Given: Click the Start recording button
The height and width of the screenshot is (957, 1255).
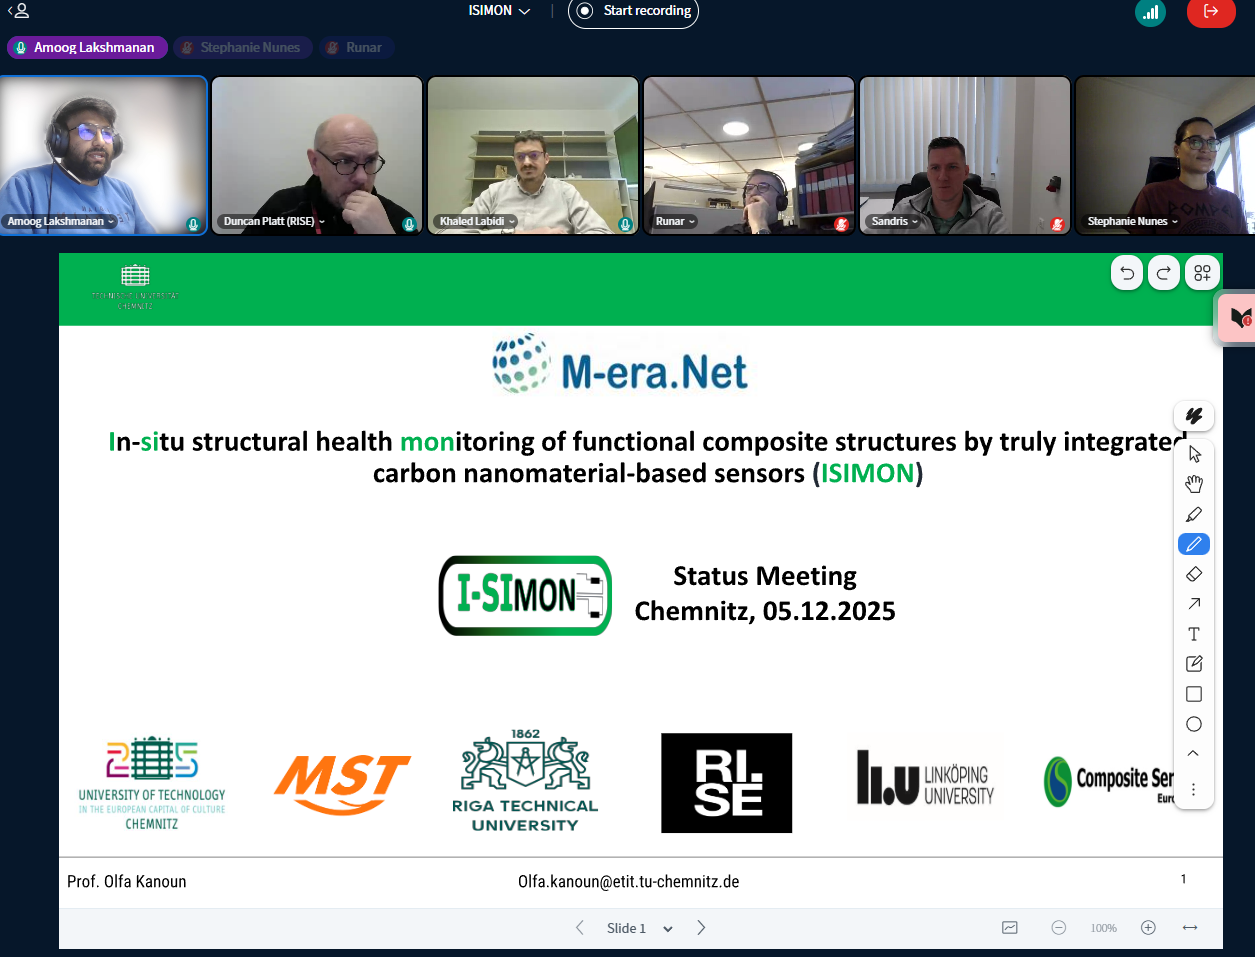Looking at the screenshot, I should coord(633,11).
